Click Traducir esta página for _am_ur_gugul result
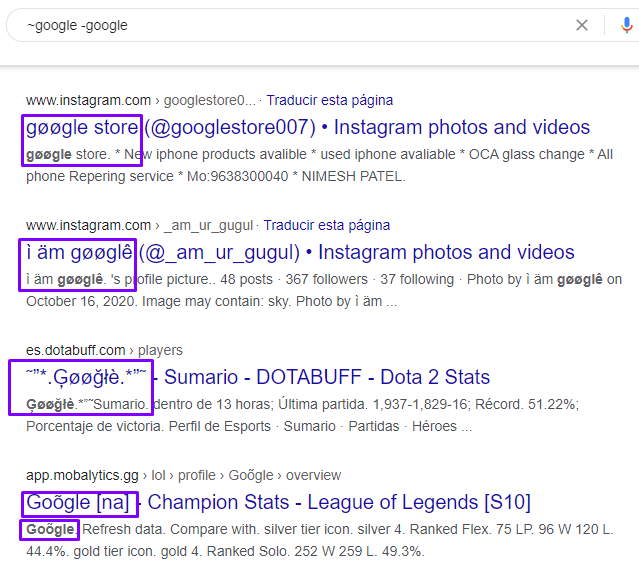 (x=327, y=225)
